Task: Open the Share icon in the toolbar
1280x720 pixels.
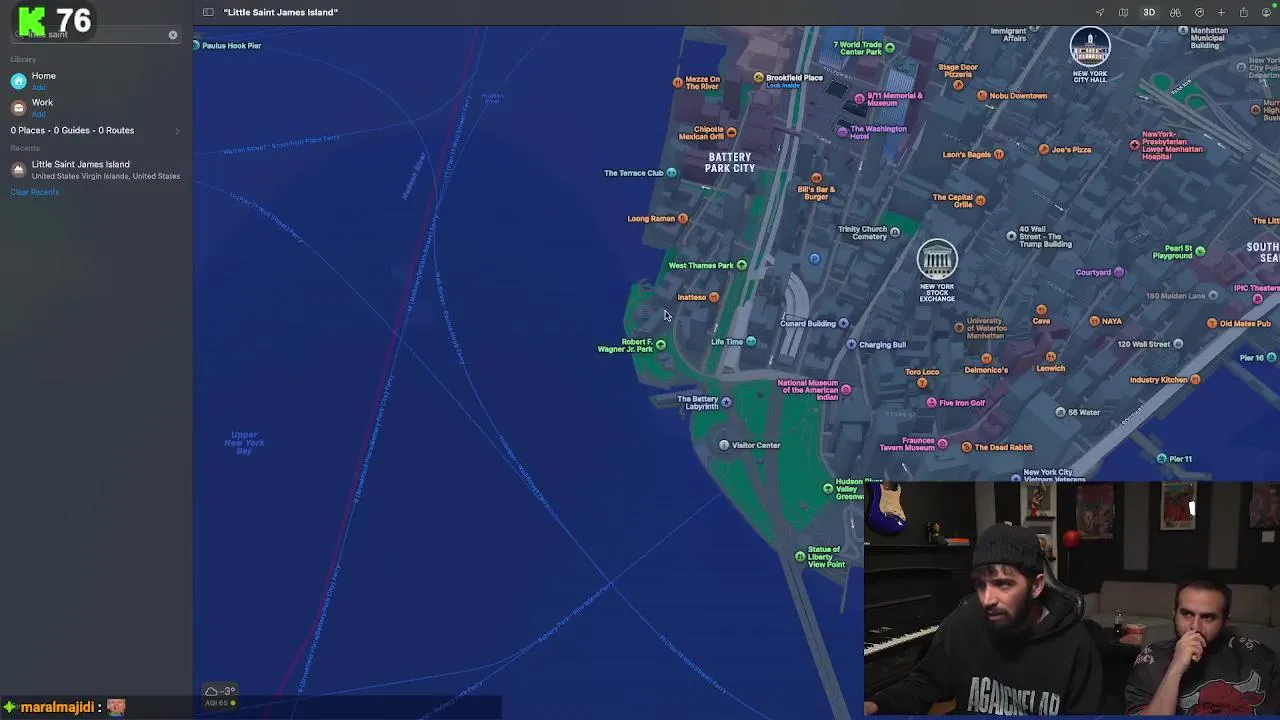Action: tap(1243, 12)
